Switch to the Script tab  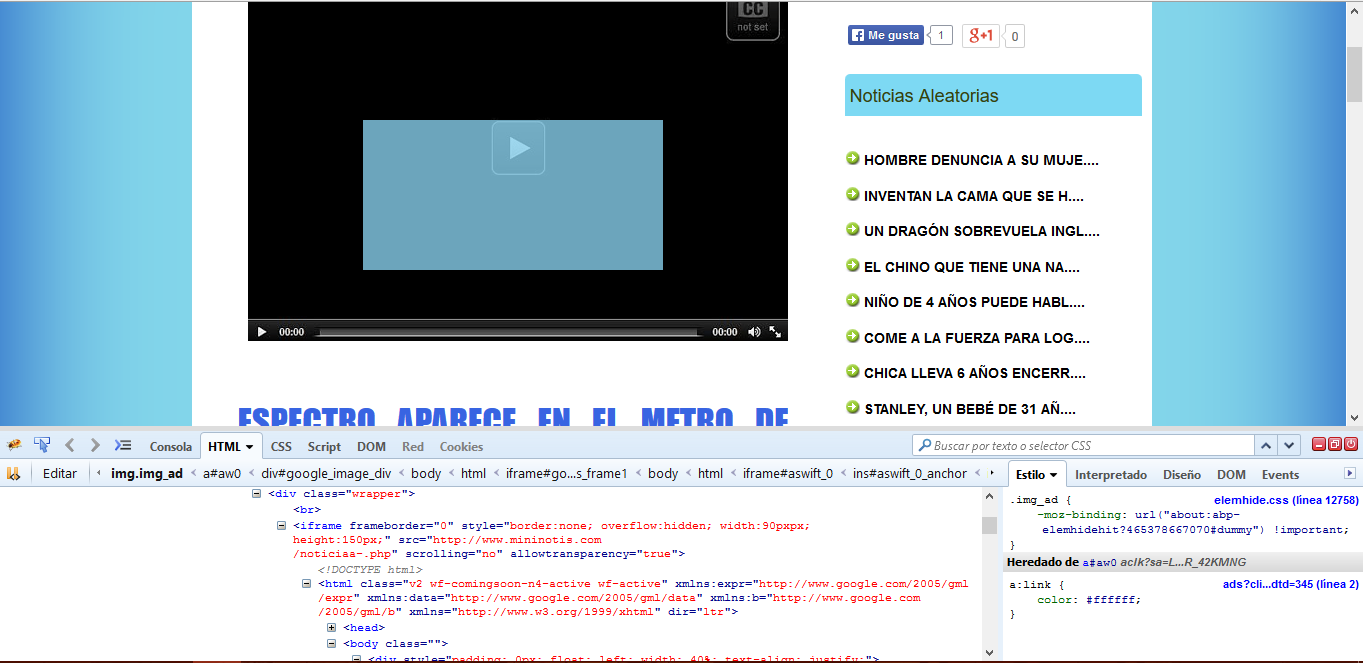[324, 447]
